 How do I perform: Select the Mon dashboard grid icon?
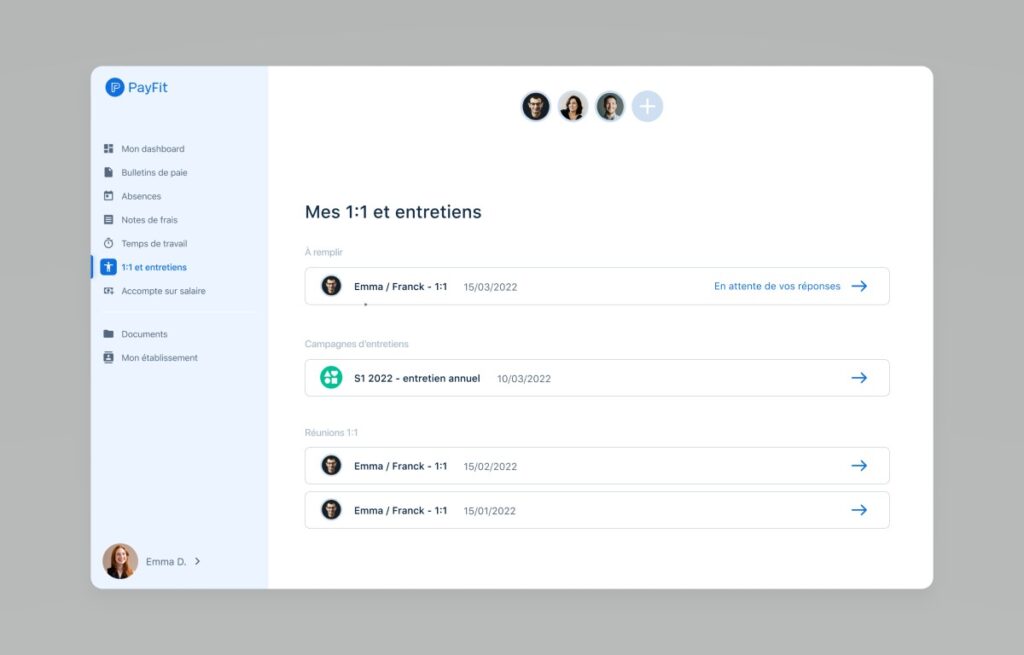tap(108, 148)
